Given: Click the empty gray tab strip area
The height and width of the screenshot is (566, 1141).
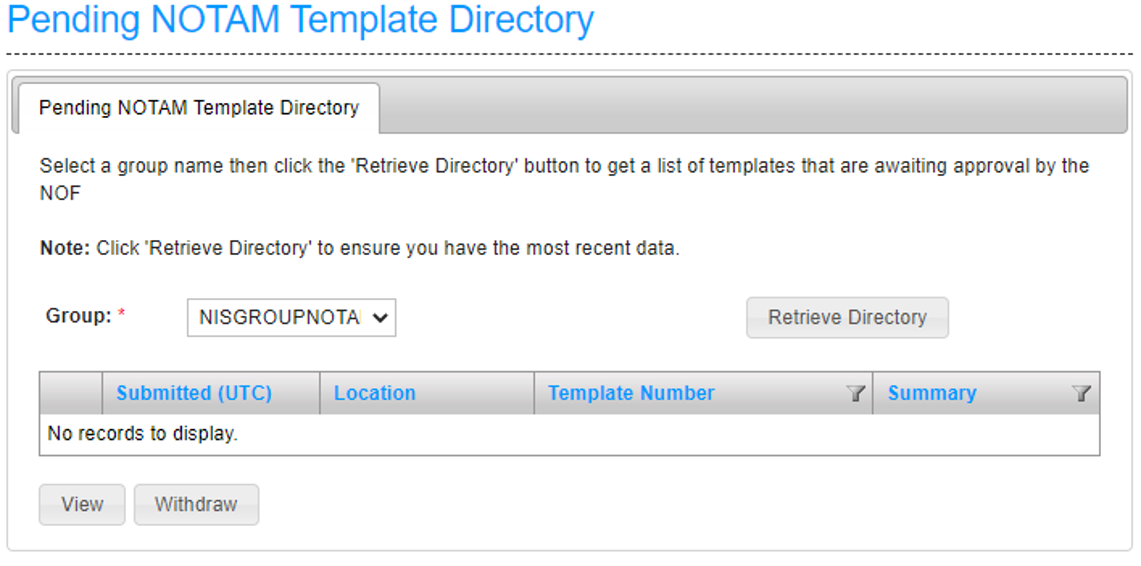Looking at the screenshot, I should click(x=753, y=105).
